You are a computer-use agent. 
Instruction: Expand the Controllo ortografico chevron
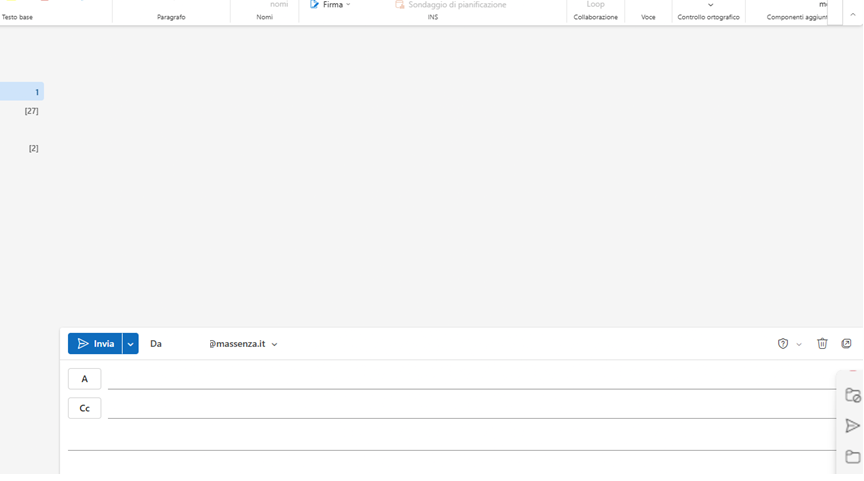(710, 5)
